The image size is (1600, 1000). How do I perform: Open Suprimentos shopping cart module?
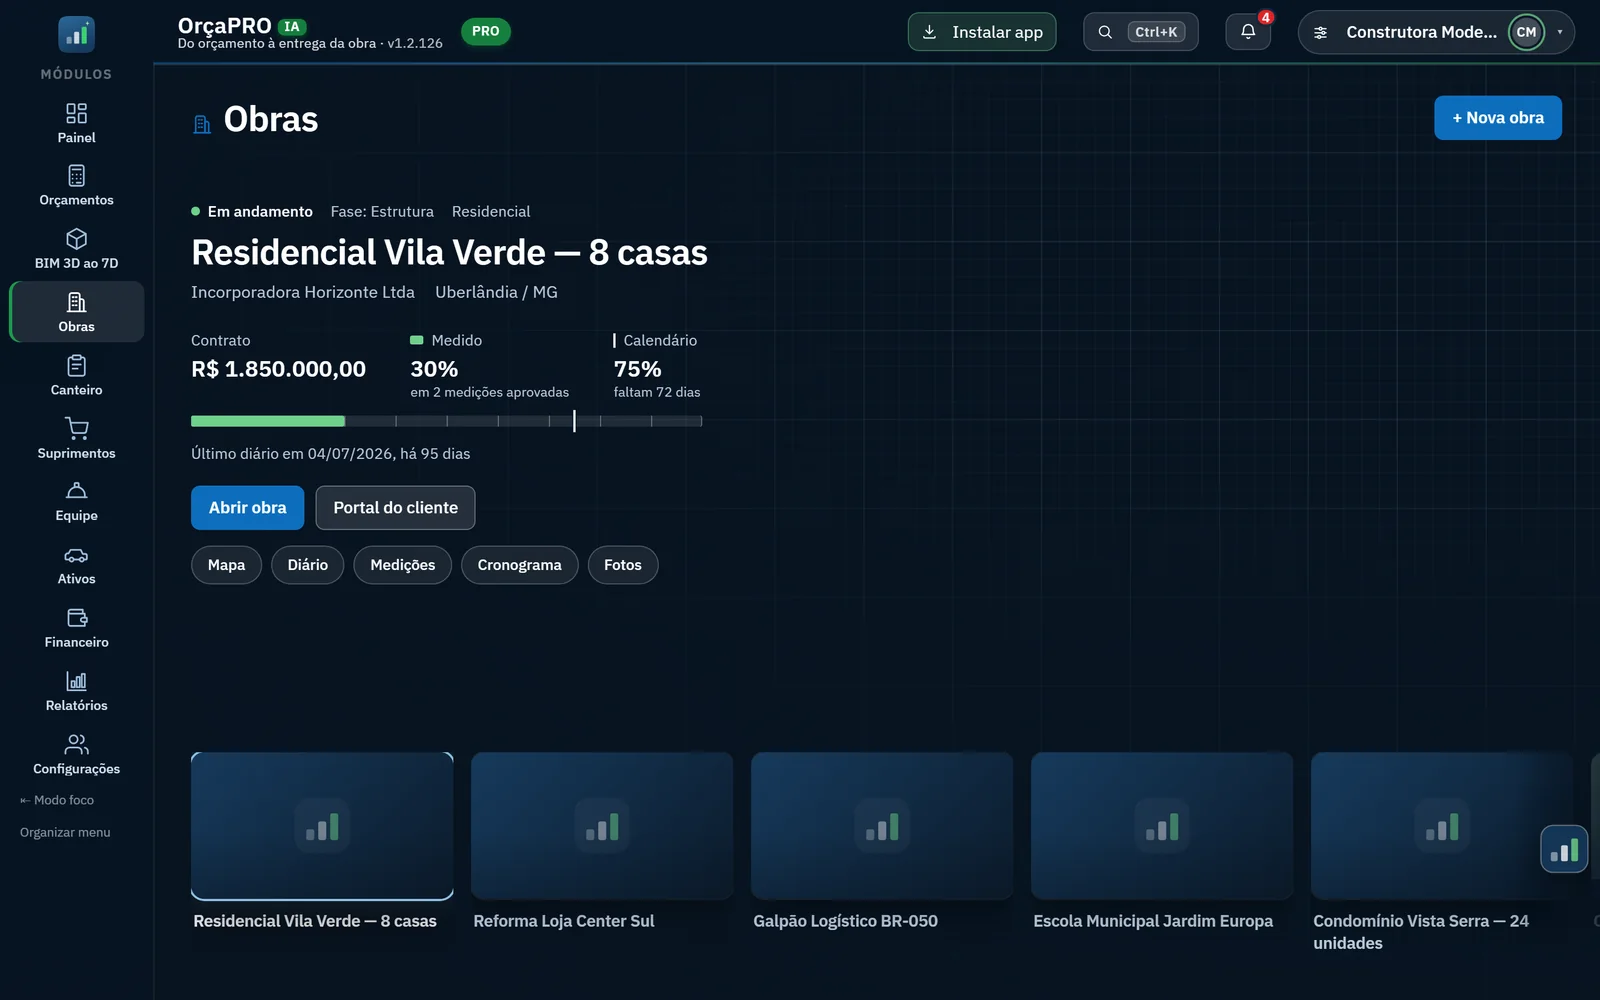[x=76, y=438]
